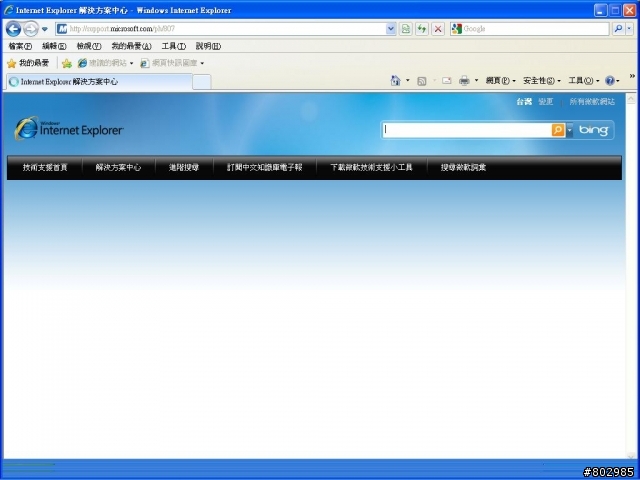
Task: Click the vertical scrollbar up arrow
Action: pos(631,99)
